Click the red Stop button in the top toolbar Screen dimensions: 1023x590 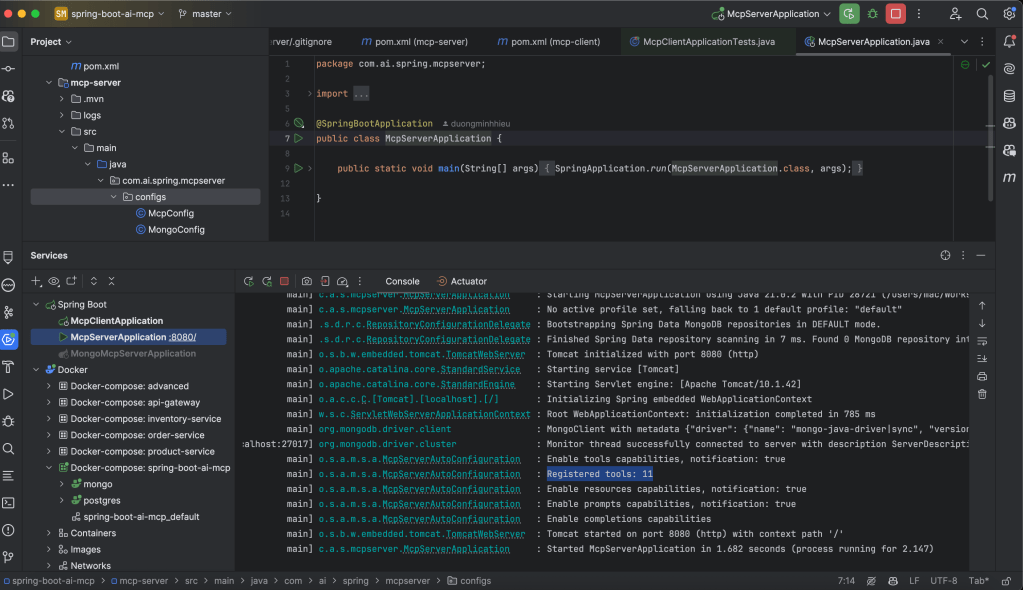[x=896, y=14]
